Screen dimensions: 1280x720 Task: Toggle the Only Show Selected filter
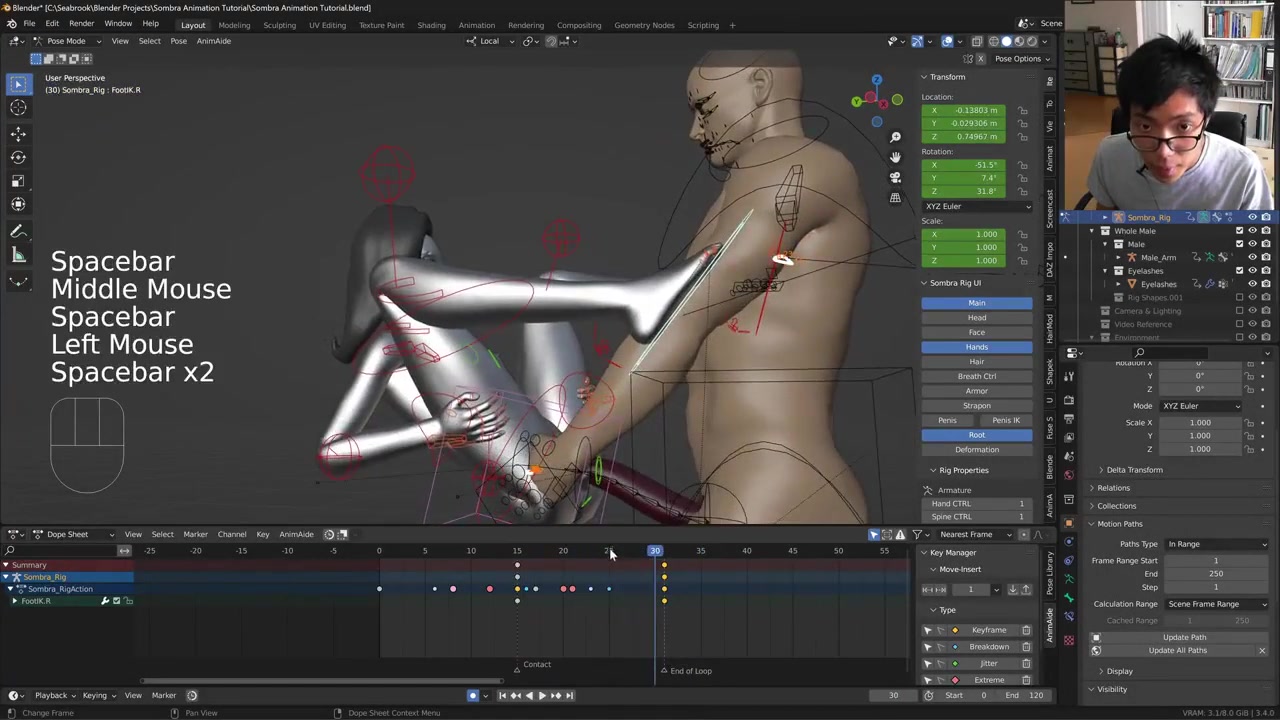click(x=874, y=534)
